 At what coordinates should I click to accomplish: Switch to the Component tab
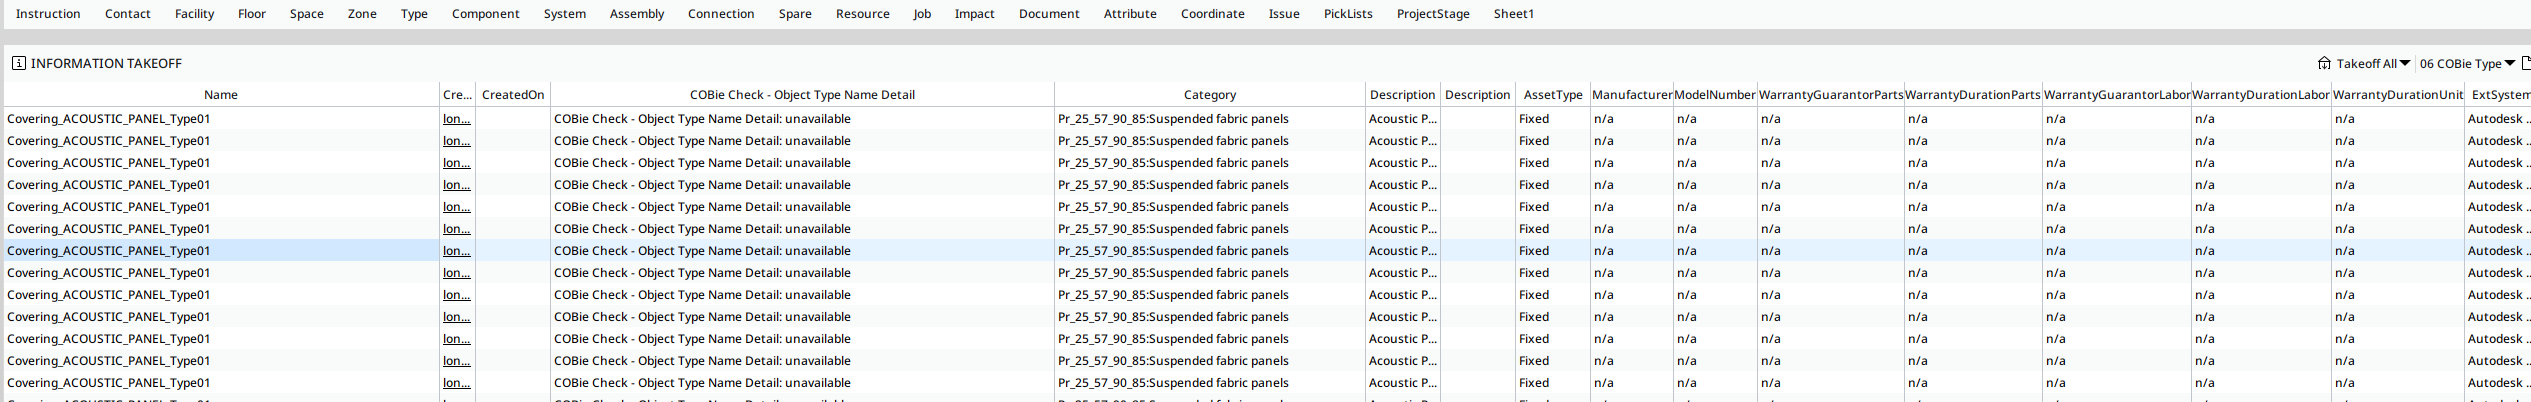[x=485, y=14]
